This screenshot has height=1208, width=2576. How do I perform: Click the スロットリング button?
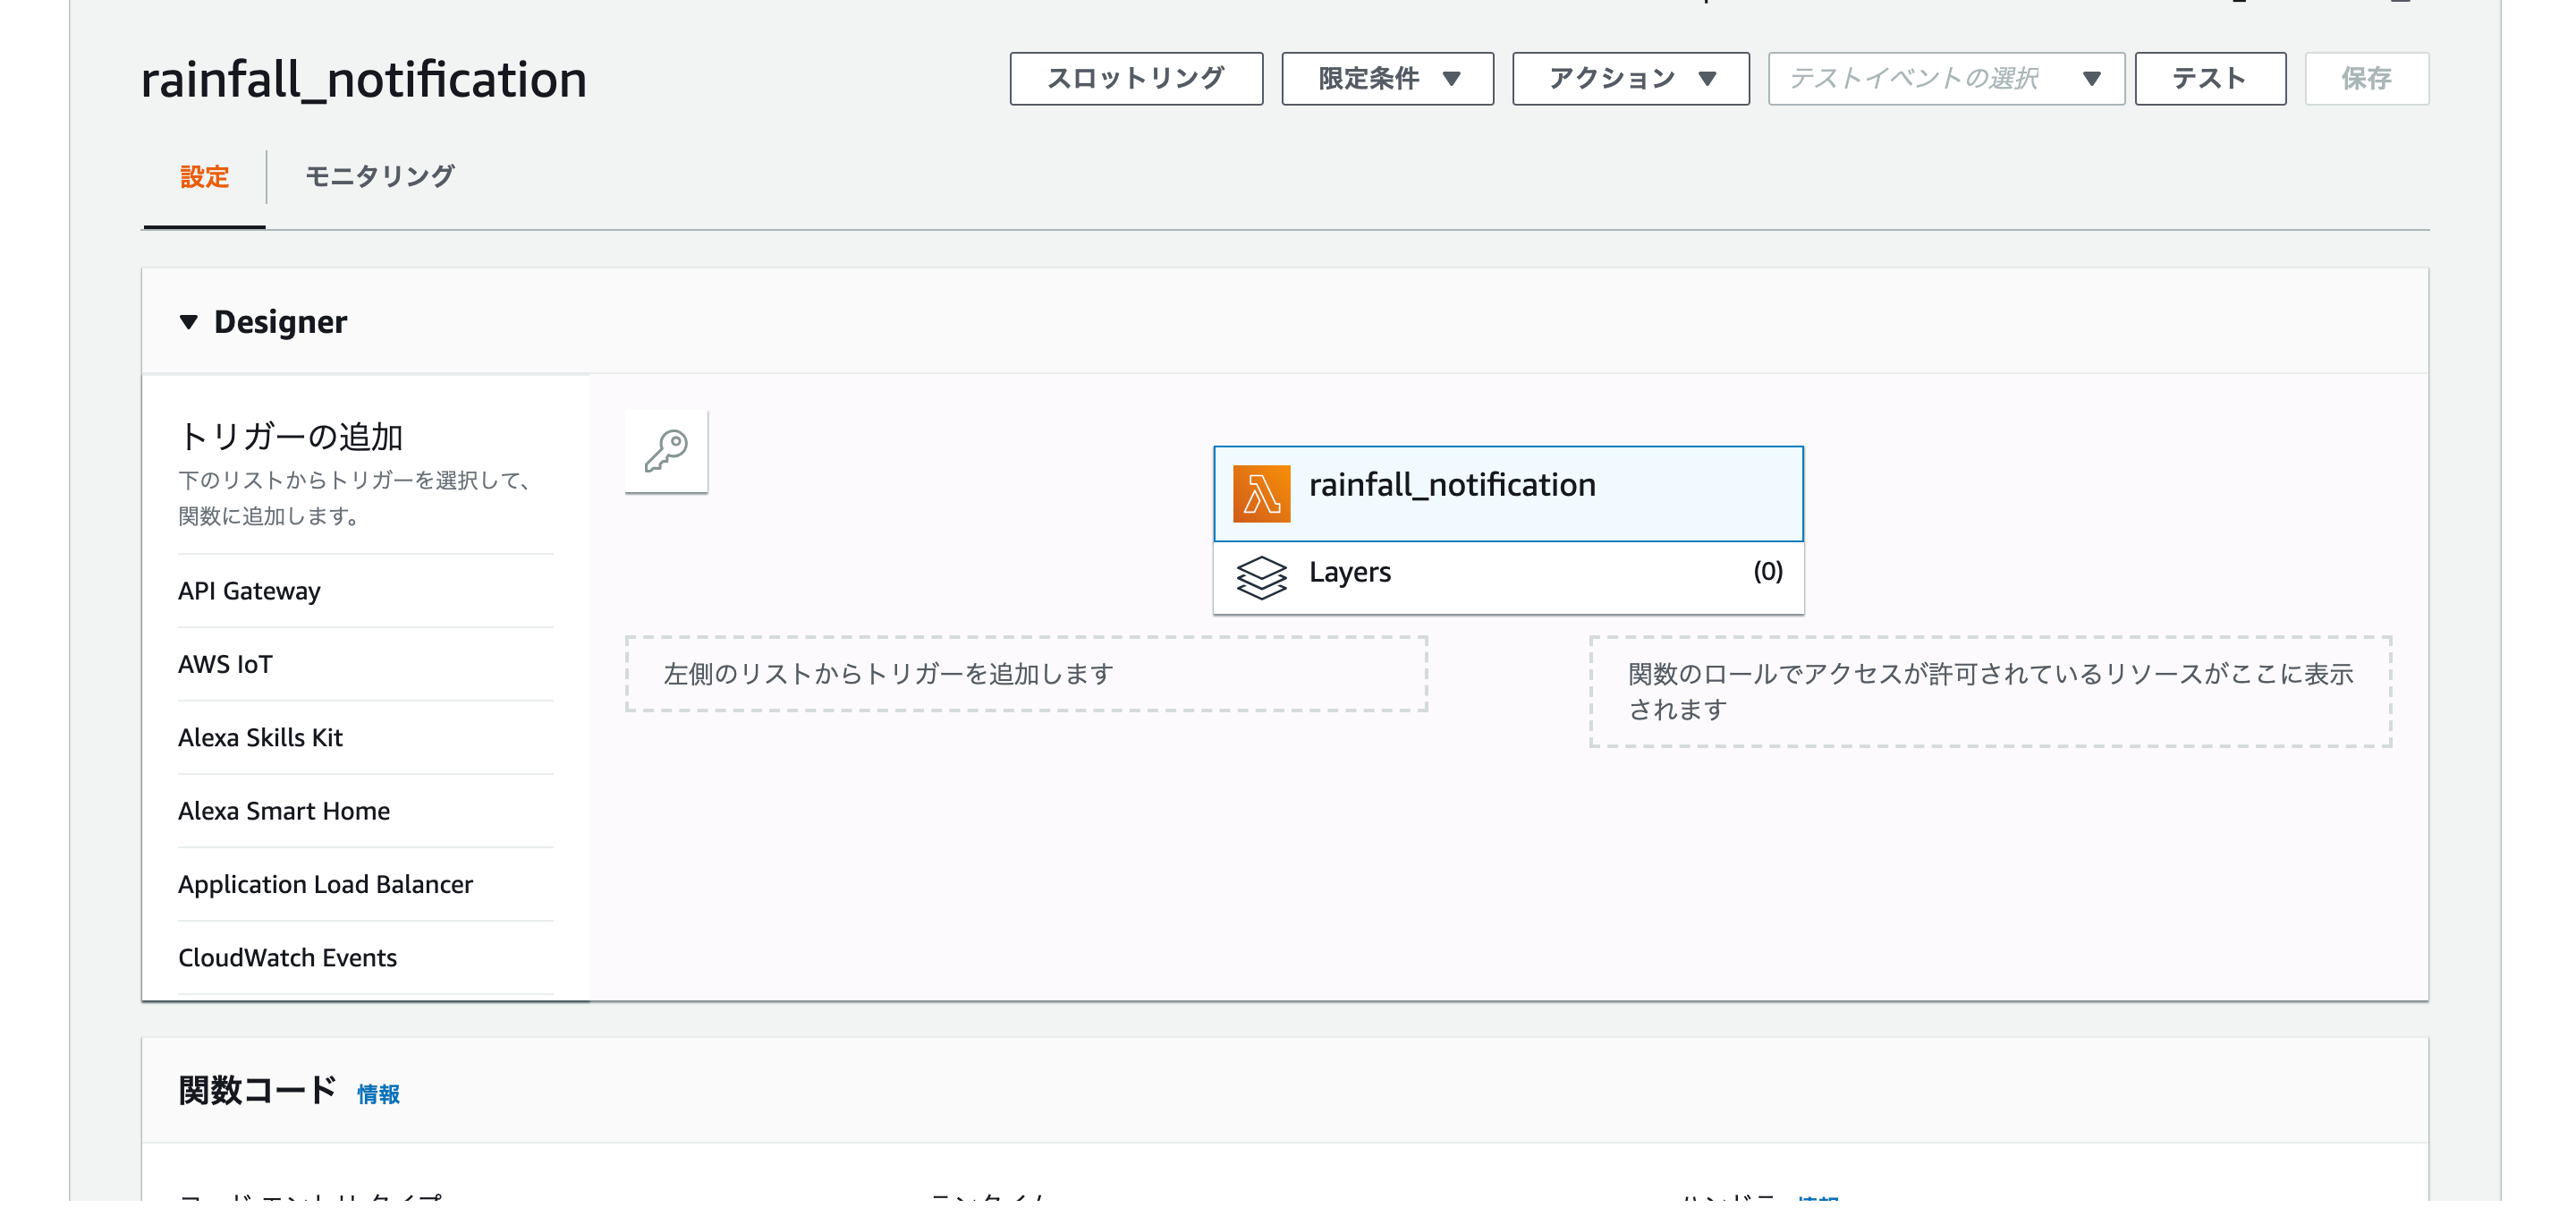[1136, 78]
